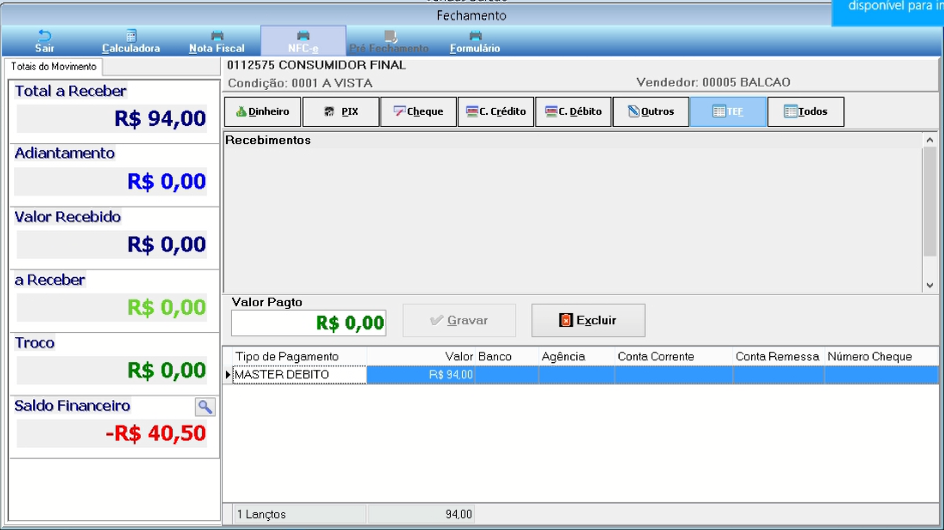Click the 1 Lanços footer count
This screenshot has height=530, width=944.
pyautogui.click(x=261, y=514)
